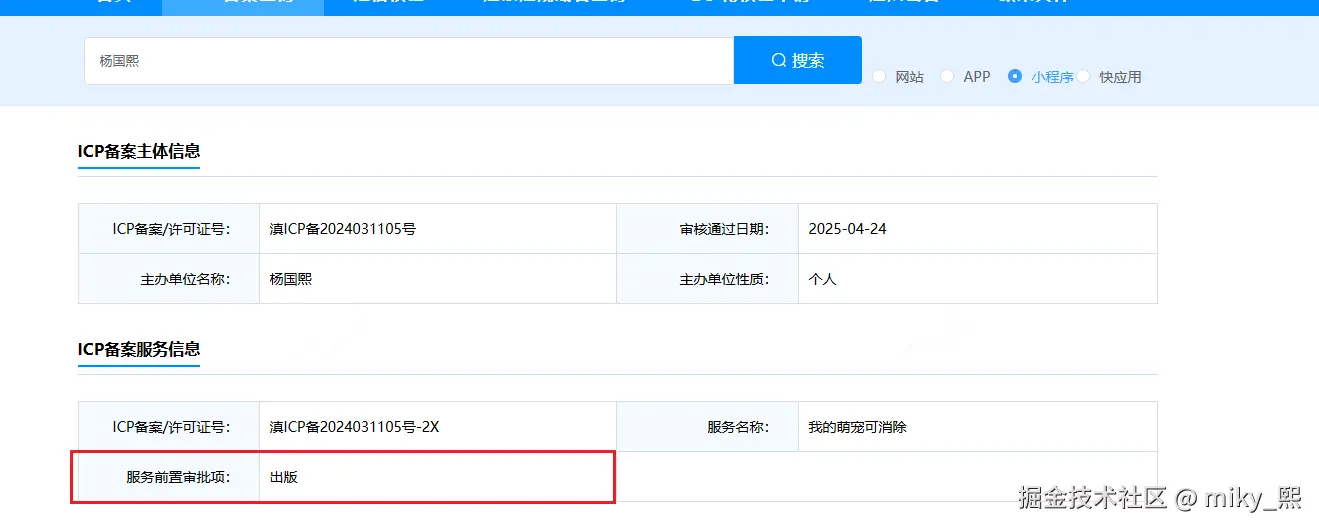Click the search box containing 杨国熙
The width and height of the screenshot is (1319, 530).
coord(409,61)
